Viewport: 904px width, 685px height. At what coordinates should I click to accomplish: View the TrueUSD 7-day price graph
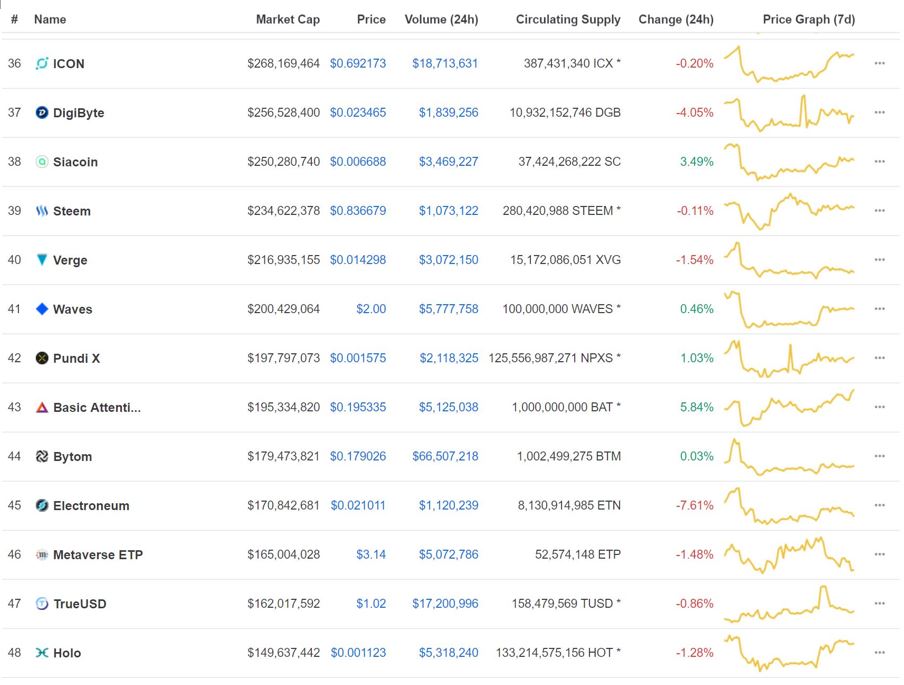point(789,604)
